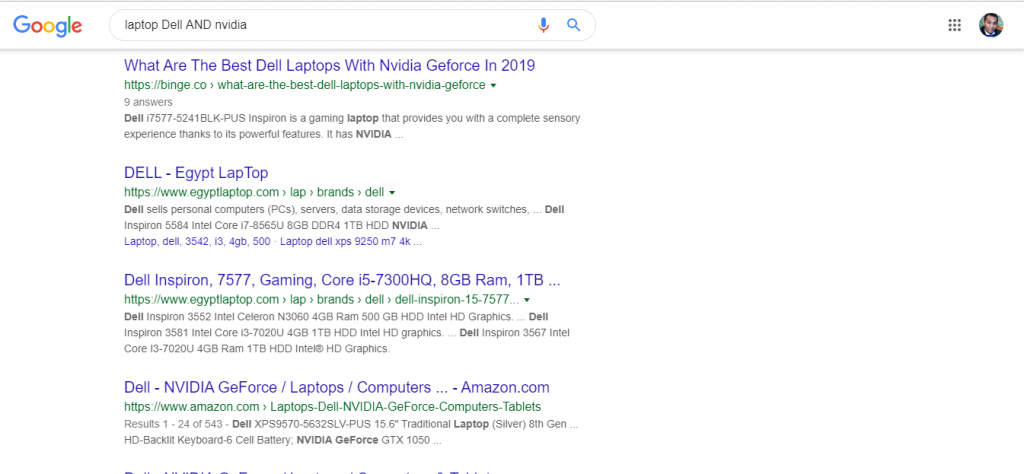Open 'Dell - NVIDIA GeForce / Laptops / Computers ... - Amazon.com'
Image resolution: width=1024 pixels, height=474 pixels.
pyautogui.click(x=336, y=387)
